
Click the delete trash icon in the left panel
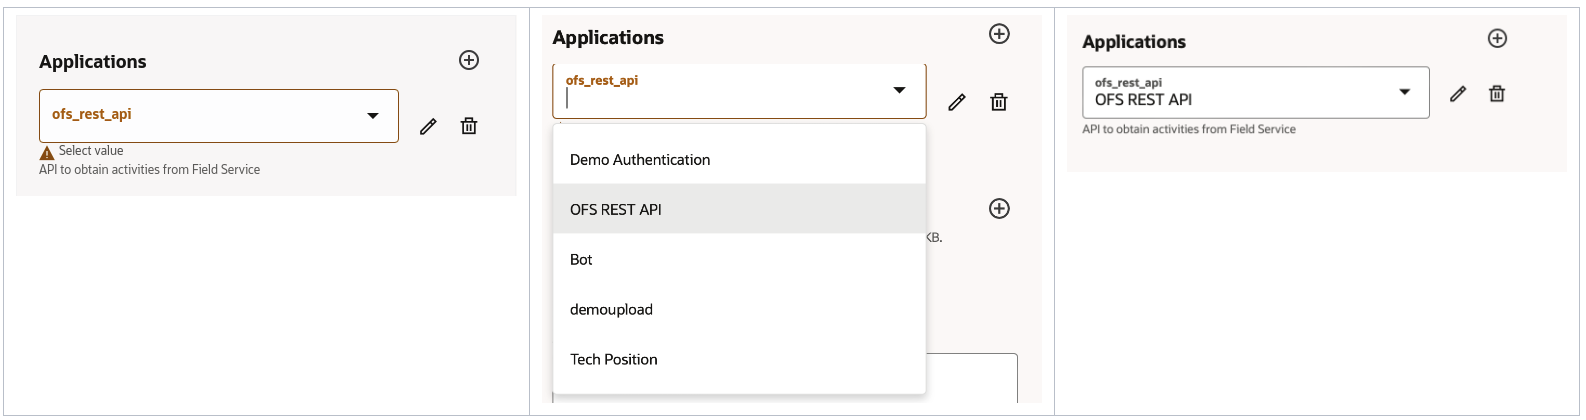[x=469, y=126]
